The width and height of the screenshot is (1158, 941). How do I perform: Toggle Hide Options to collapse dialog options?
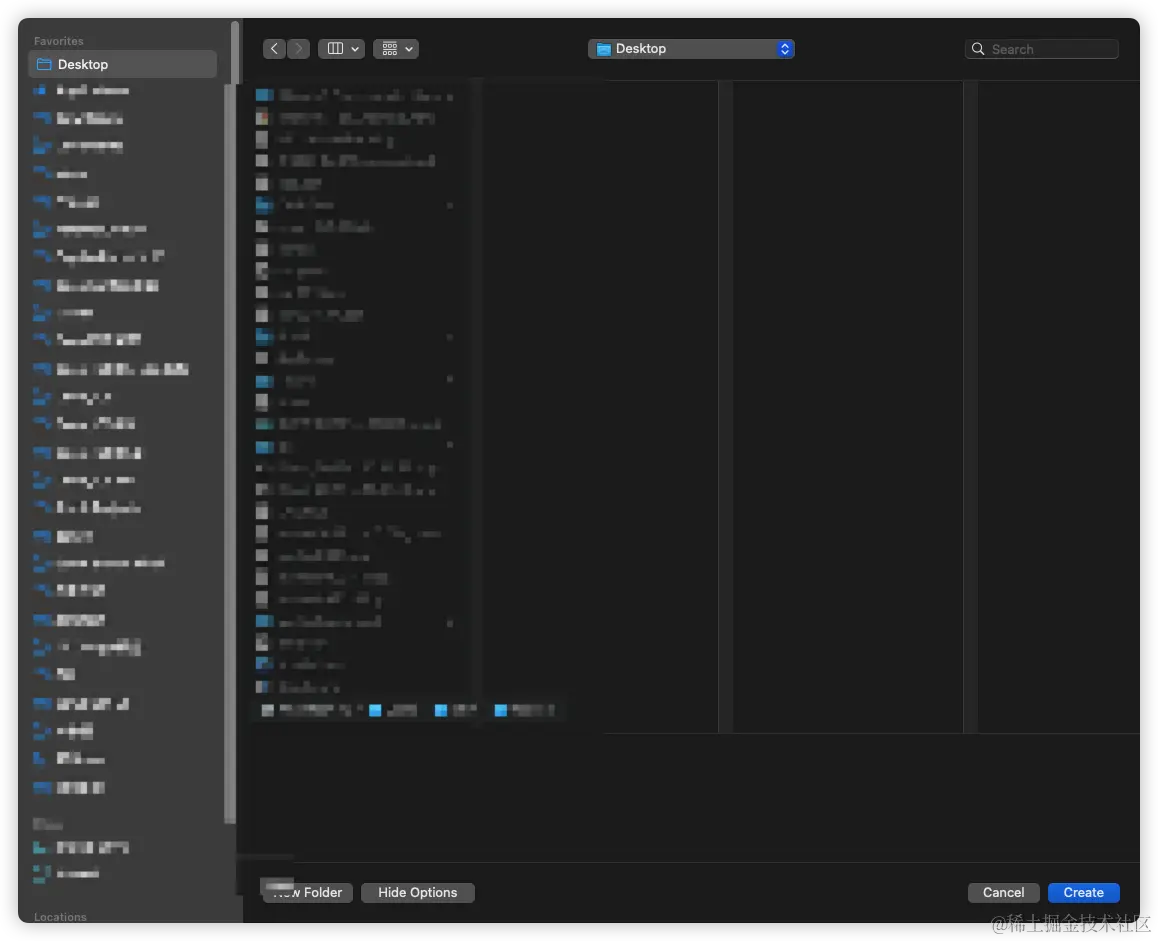click(417, 892)
